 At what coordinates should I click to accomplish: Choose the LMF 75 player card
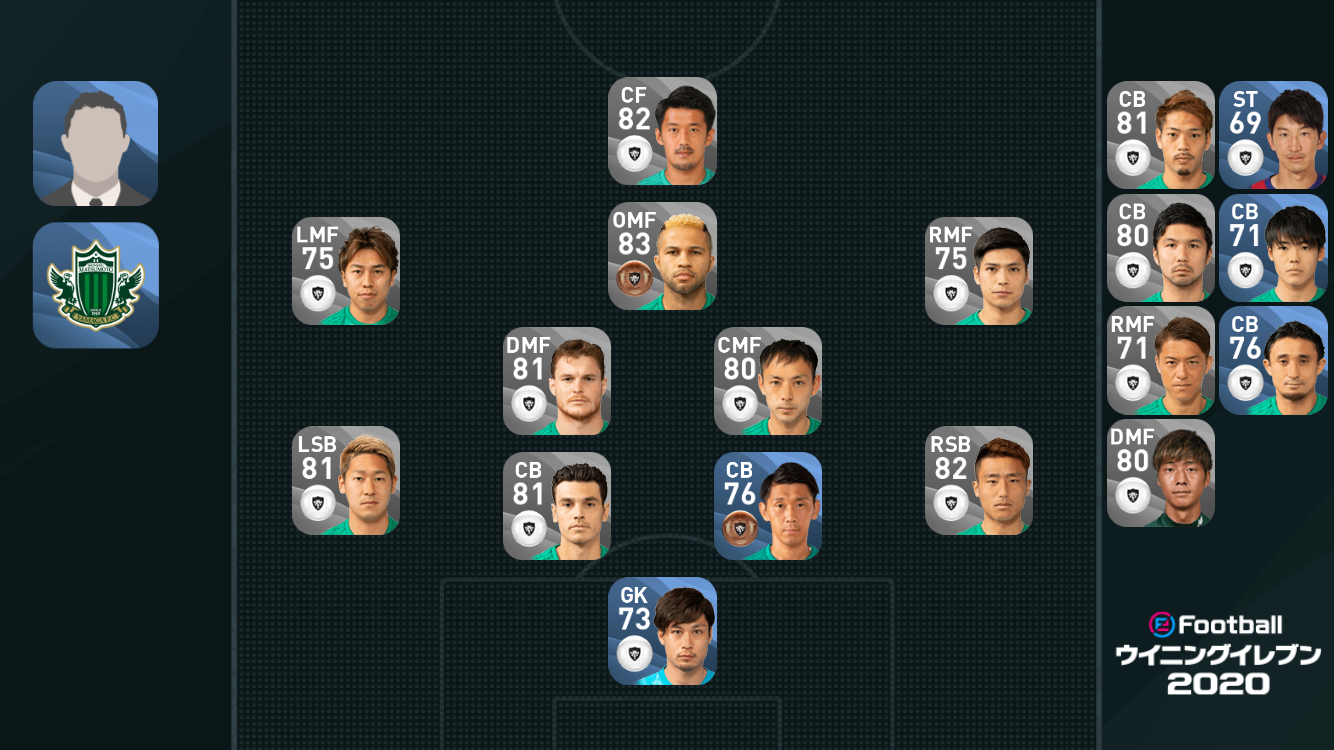(346, 271)
